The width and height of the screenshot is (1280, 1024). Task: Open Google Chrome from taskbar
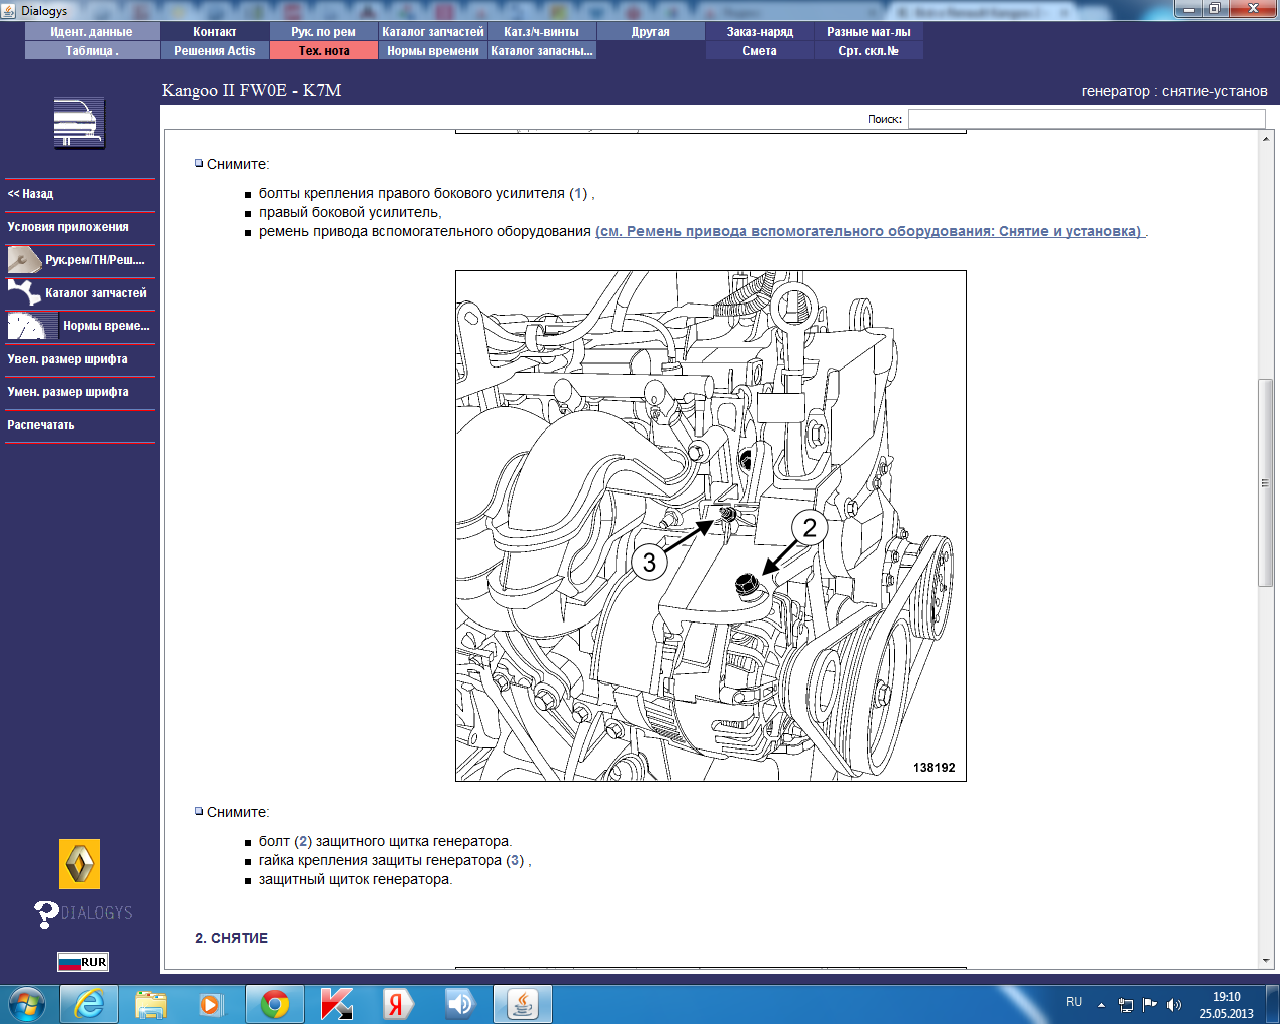pyautogui.click(x=275, y=1004)
